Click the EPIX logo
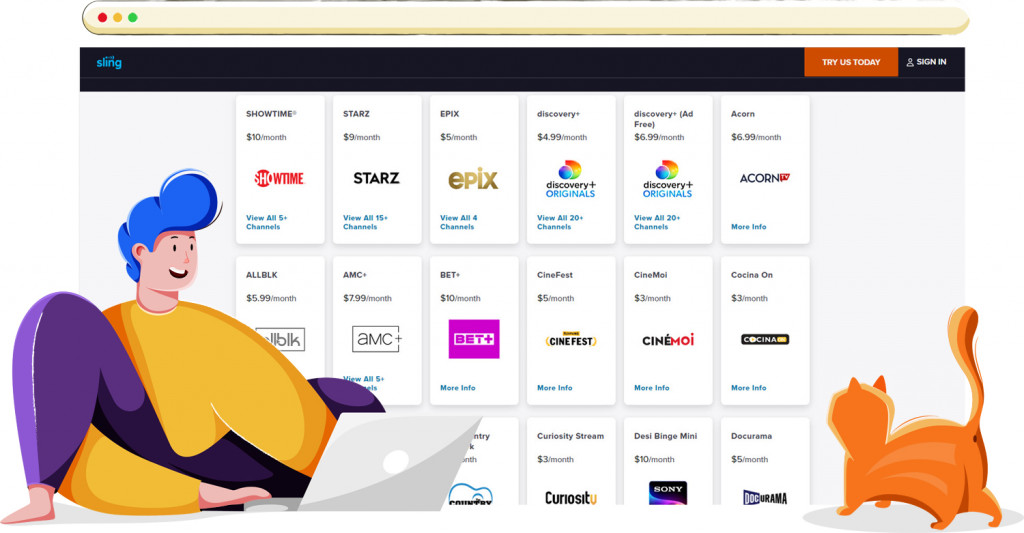Image resolution: width=1024 pixels, height=533 pixels. coord(473,178)
